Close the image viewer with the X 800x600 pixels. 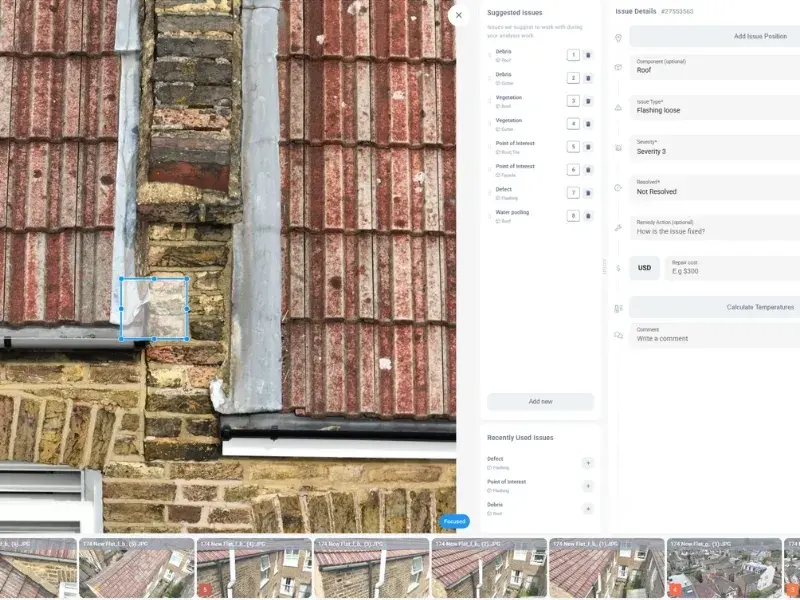click(x=459, y=15)
